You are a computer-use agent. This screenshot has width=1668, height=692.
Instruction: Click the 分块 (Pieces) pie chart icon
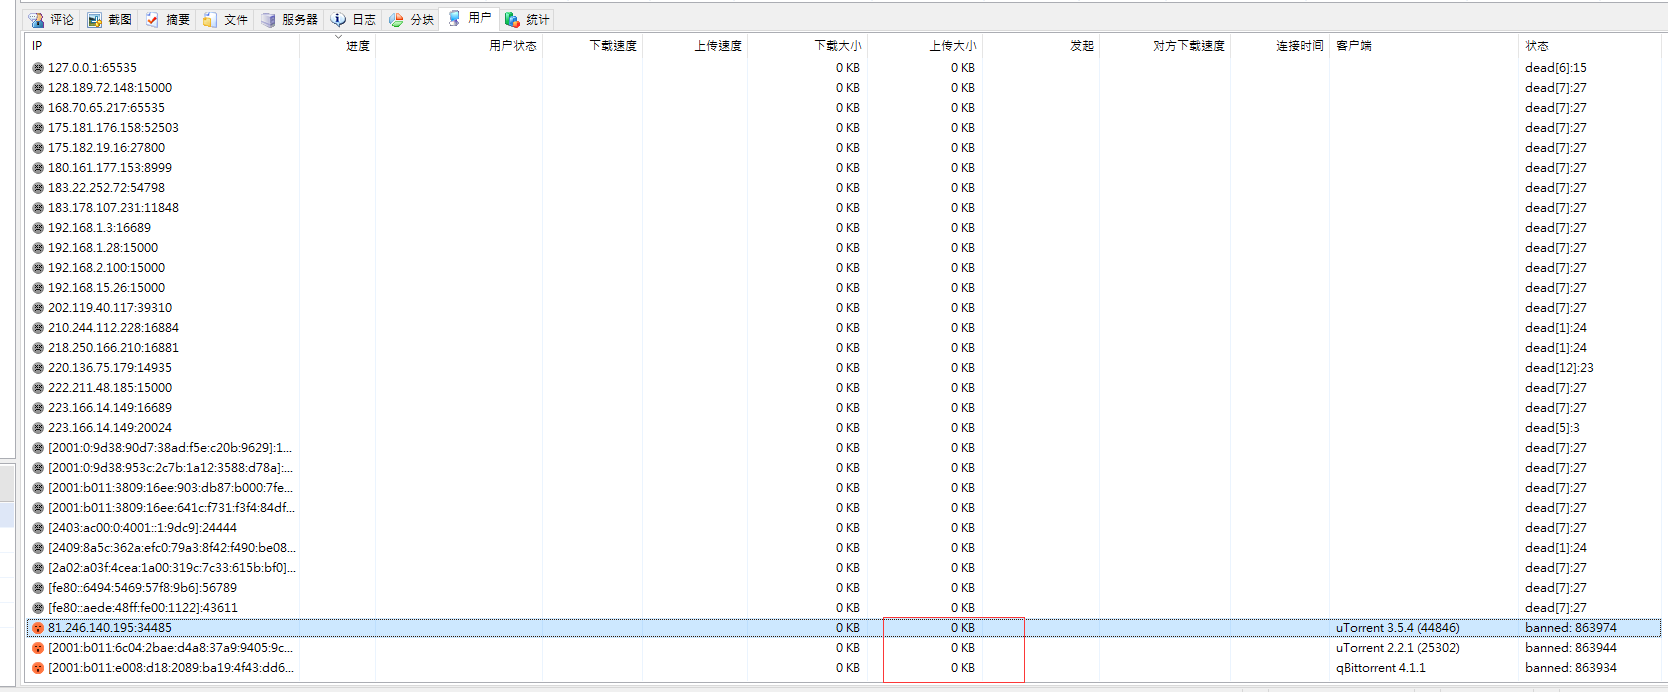(397, 19)
